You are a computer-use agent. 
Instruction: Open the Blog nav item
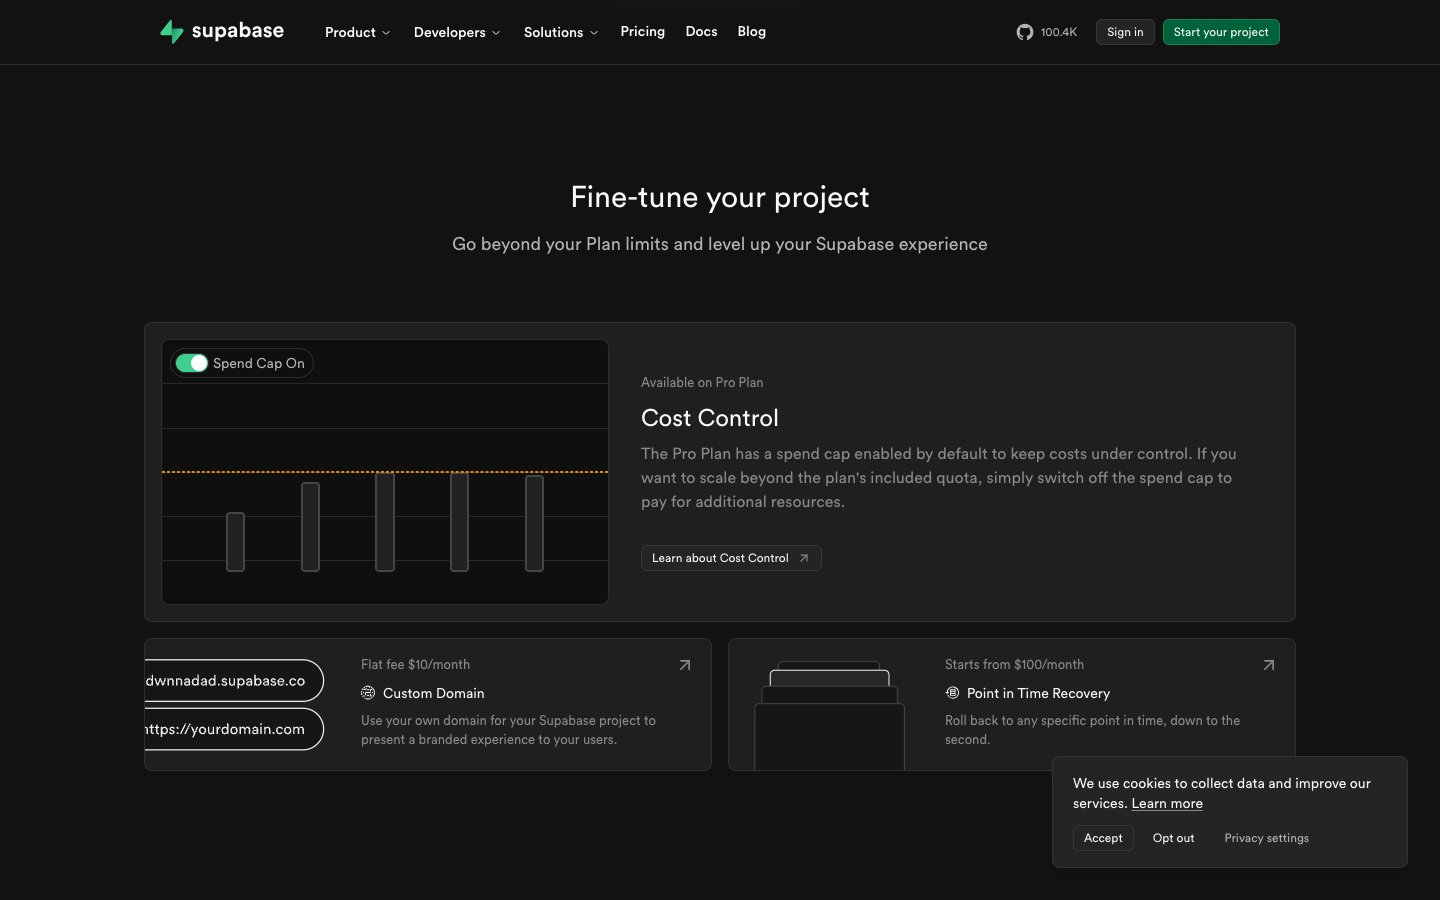pyautogui.click(x=751, y=32)
